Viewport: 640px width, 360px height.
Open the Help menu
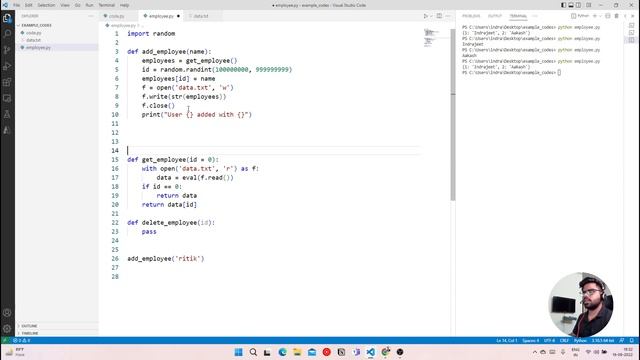pyautogui.click(x=124, y=5)
